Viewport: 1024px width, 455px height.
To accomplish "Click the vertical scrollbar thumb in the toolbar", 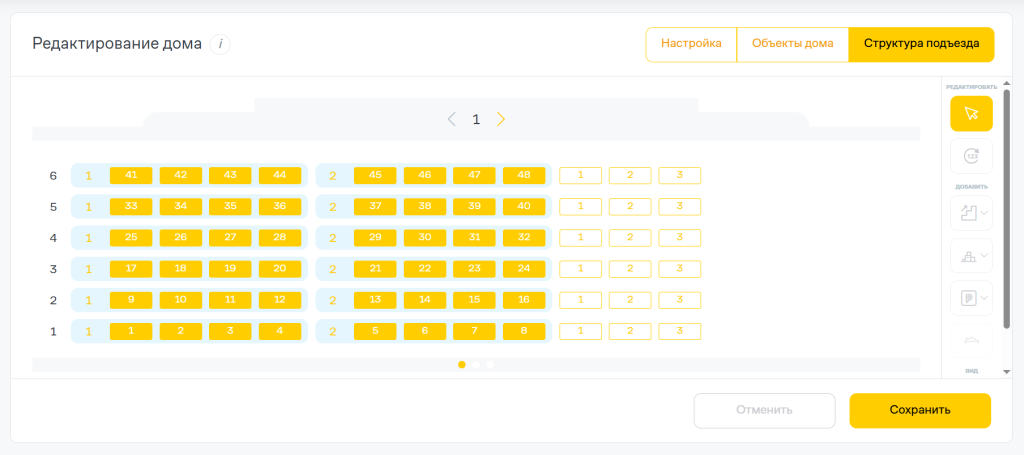I will pos(1007,209).
